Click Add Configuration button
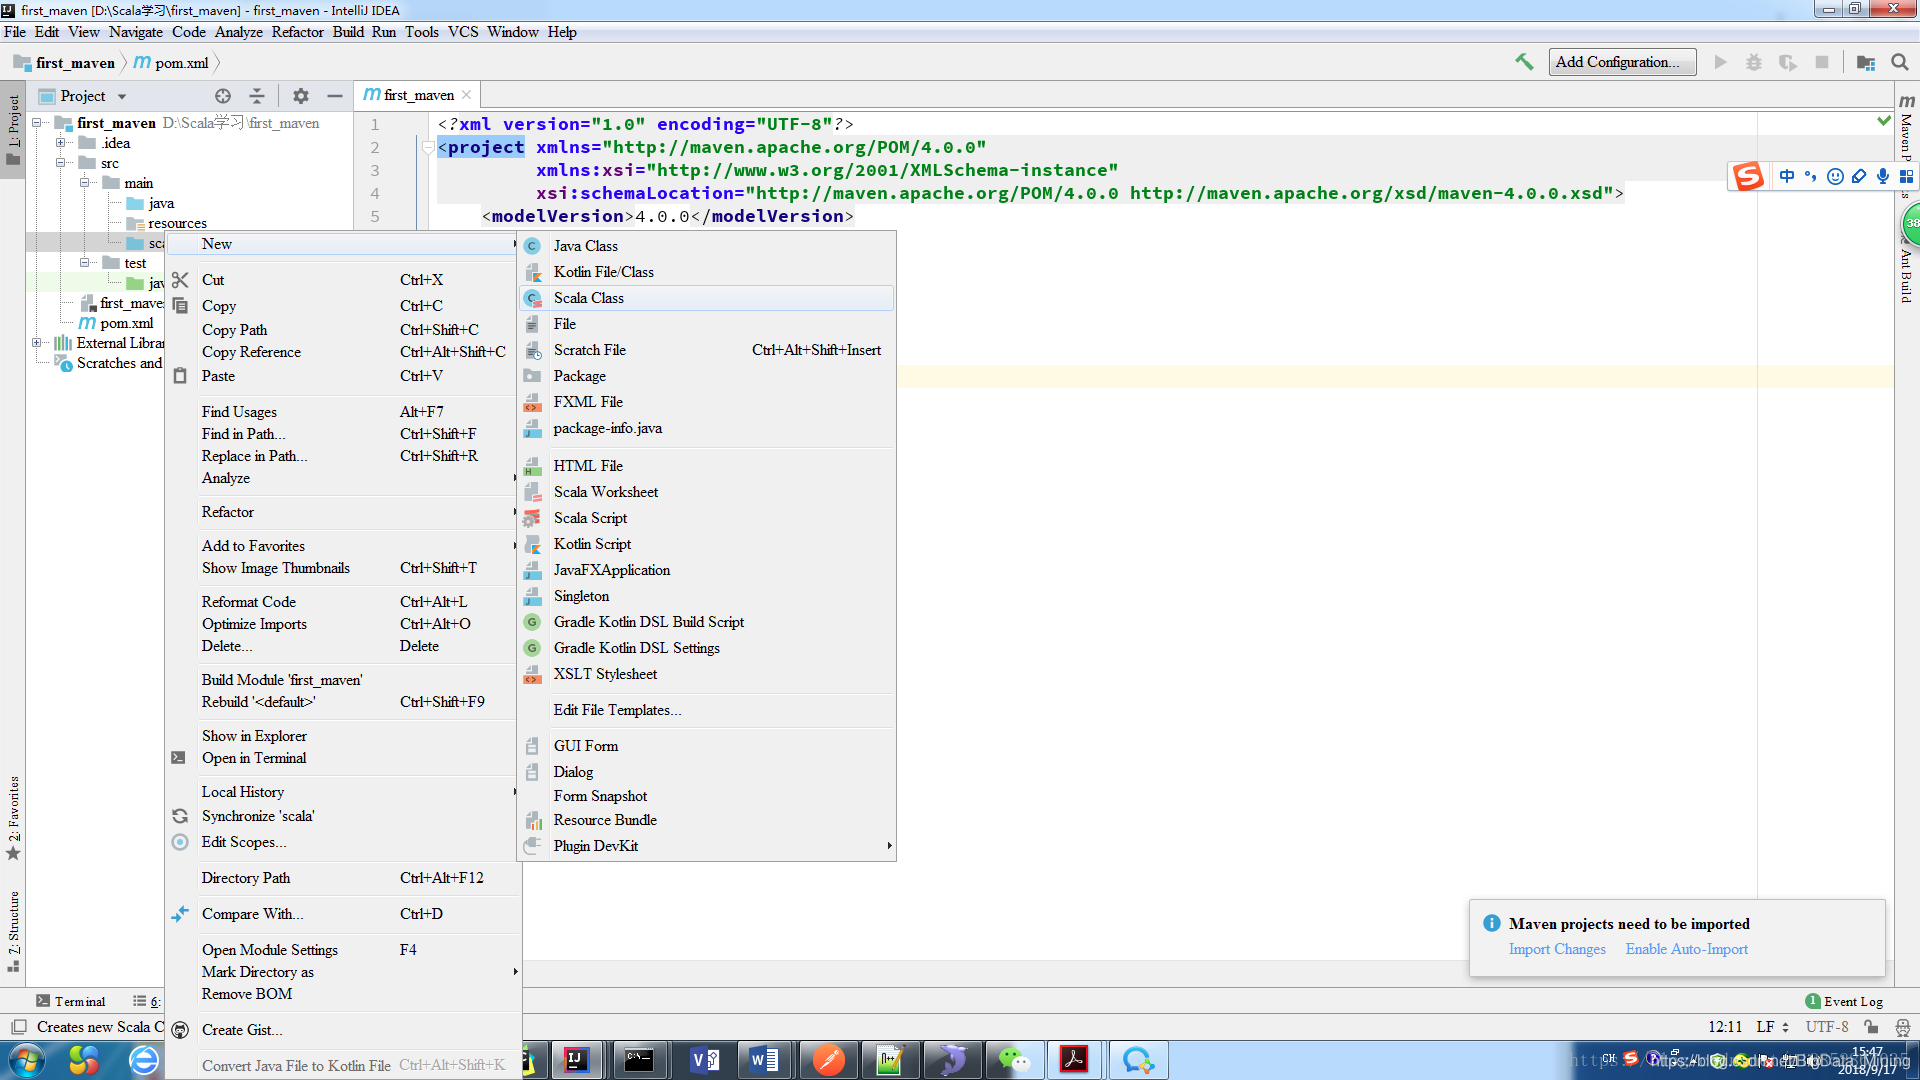Image resolution: width=1920 pixels, height=1080 pixels. [x=1621, y=62]
